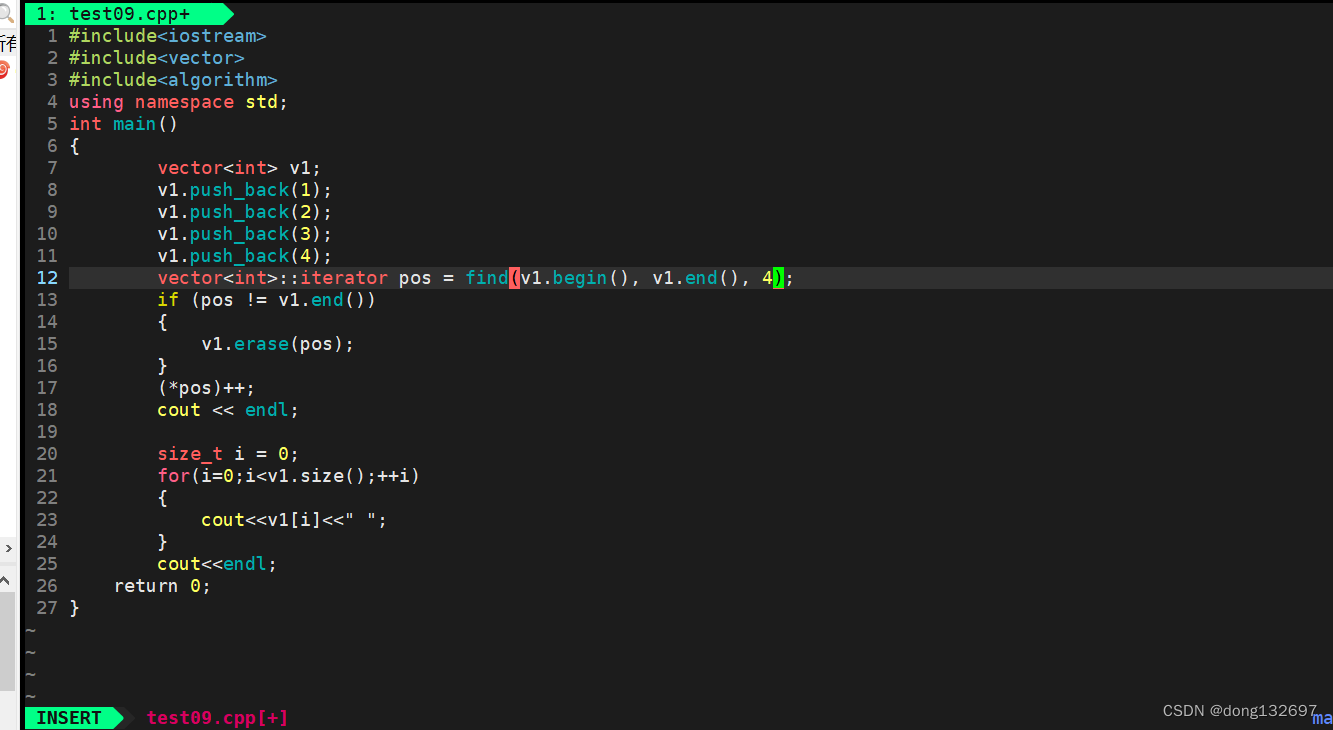
Task: Click the opening brace on line 14
Action: [162, 322]
